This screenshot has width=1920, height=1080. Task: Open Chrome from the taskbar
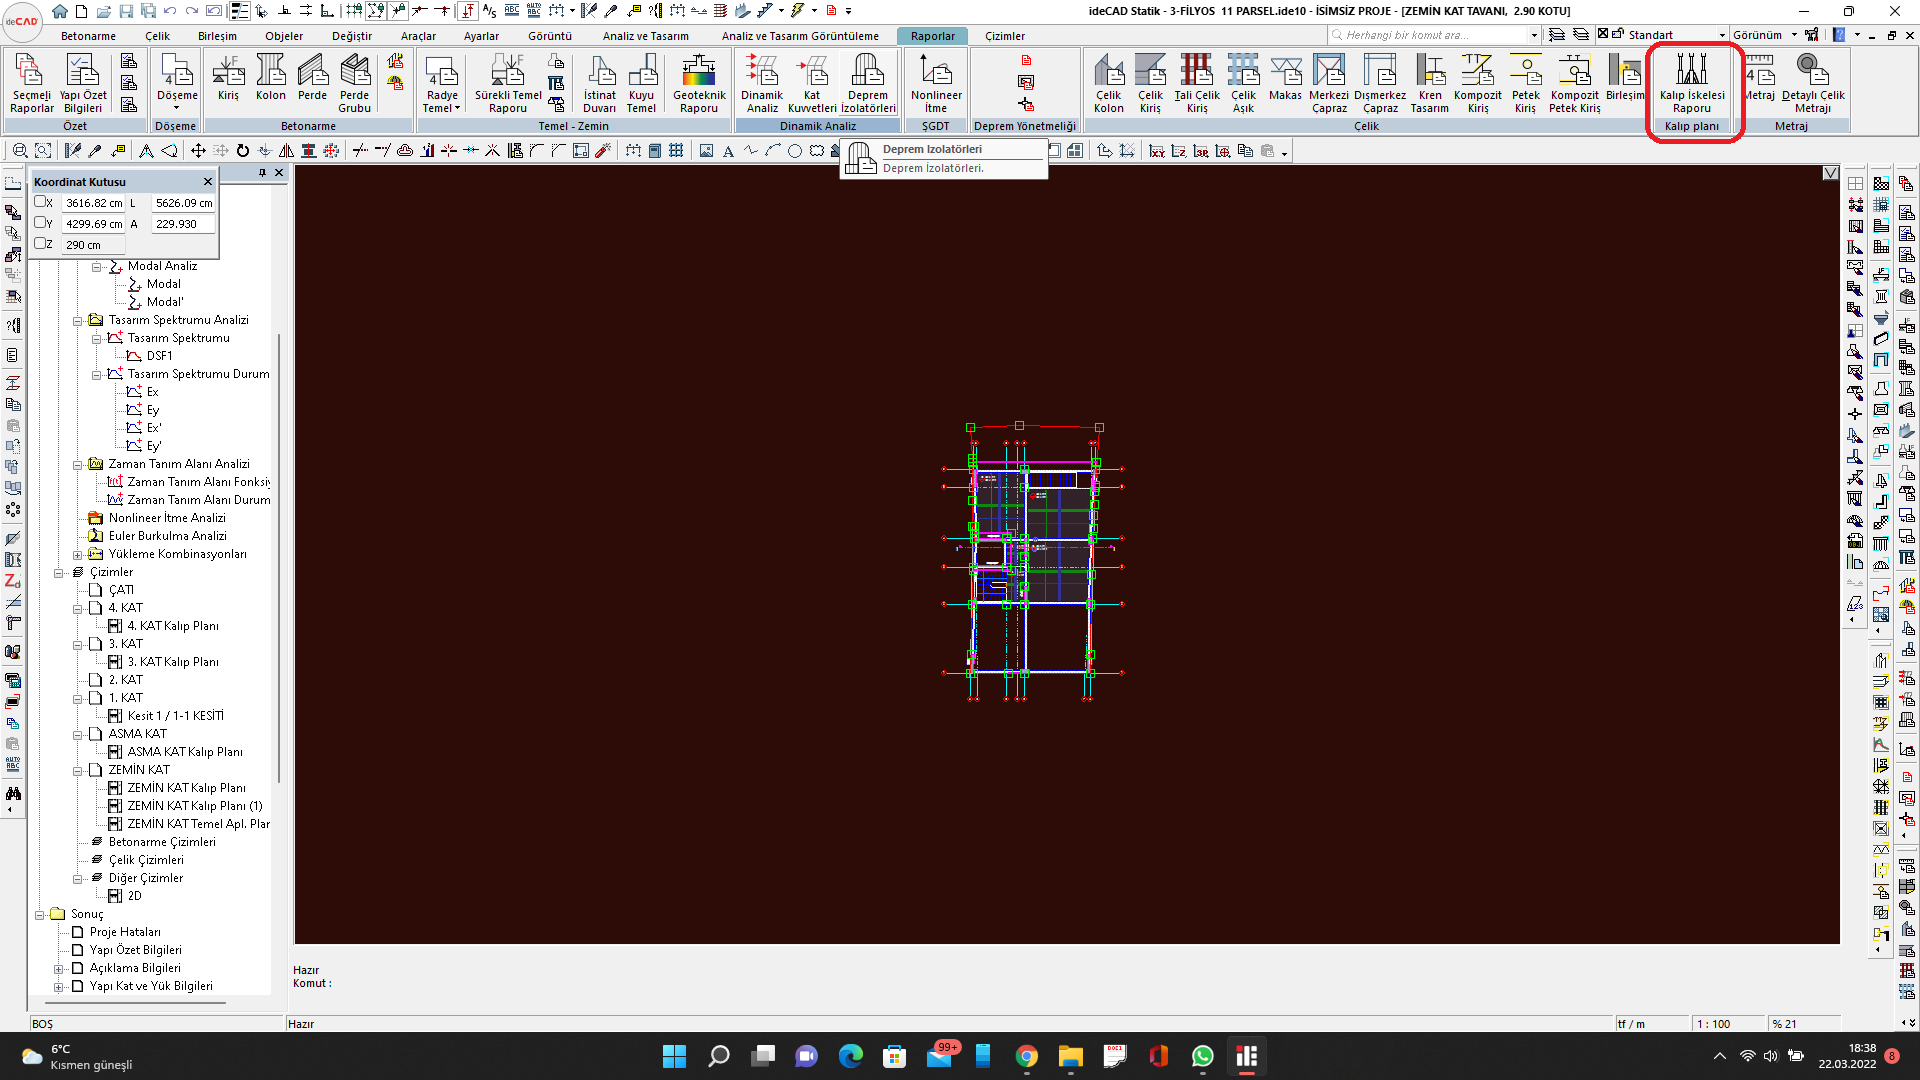[1027, 1056]
